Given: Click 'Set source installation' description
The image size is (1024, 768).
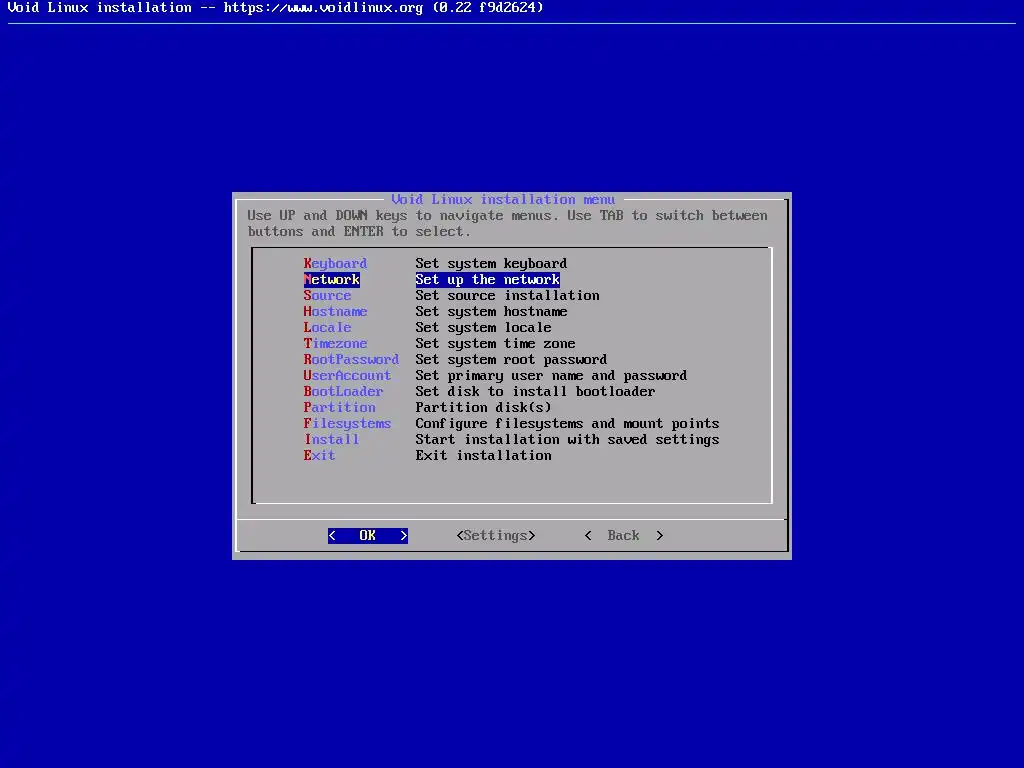Looking at the screenshot, I should click(x=507, y=295).
